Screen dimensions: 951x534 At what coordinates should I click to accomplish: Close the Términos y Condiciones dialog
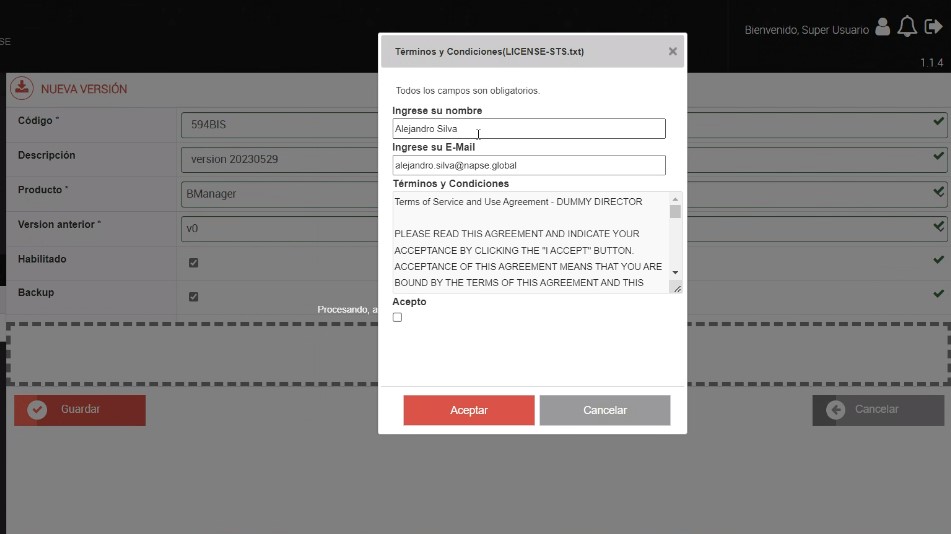[x=672, y=52]
